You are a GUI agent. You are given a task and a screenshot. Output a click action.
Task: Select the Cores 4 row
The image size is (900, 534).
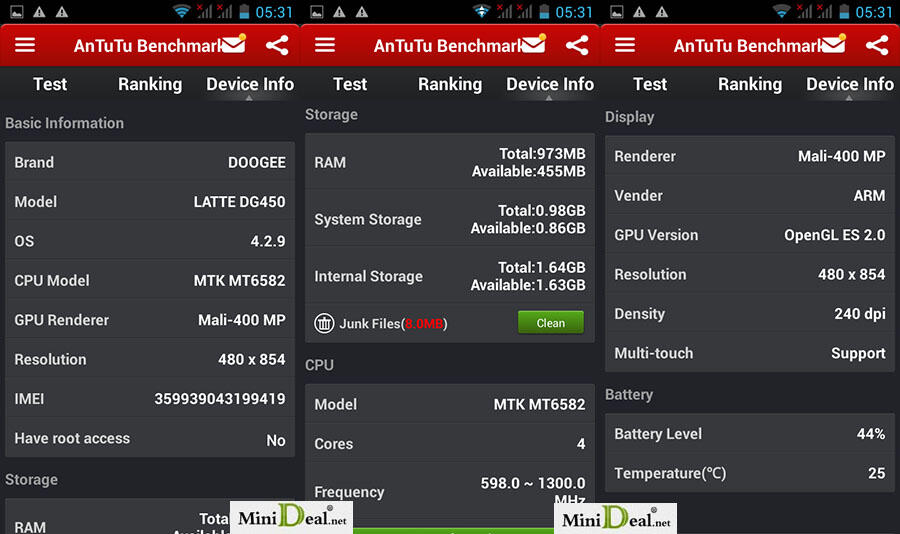(x=450, y=444)
